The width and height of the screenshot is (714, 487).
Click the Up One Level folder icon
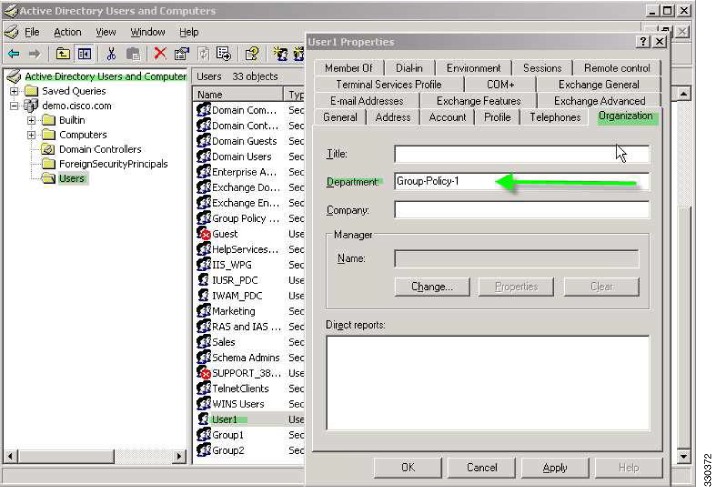pos(62,54)
